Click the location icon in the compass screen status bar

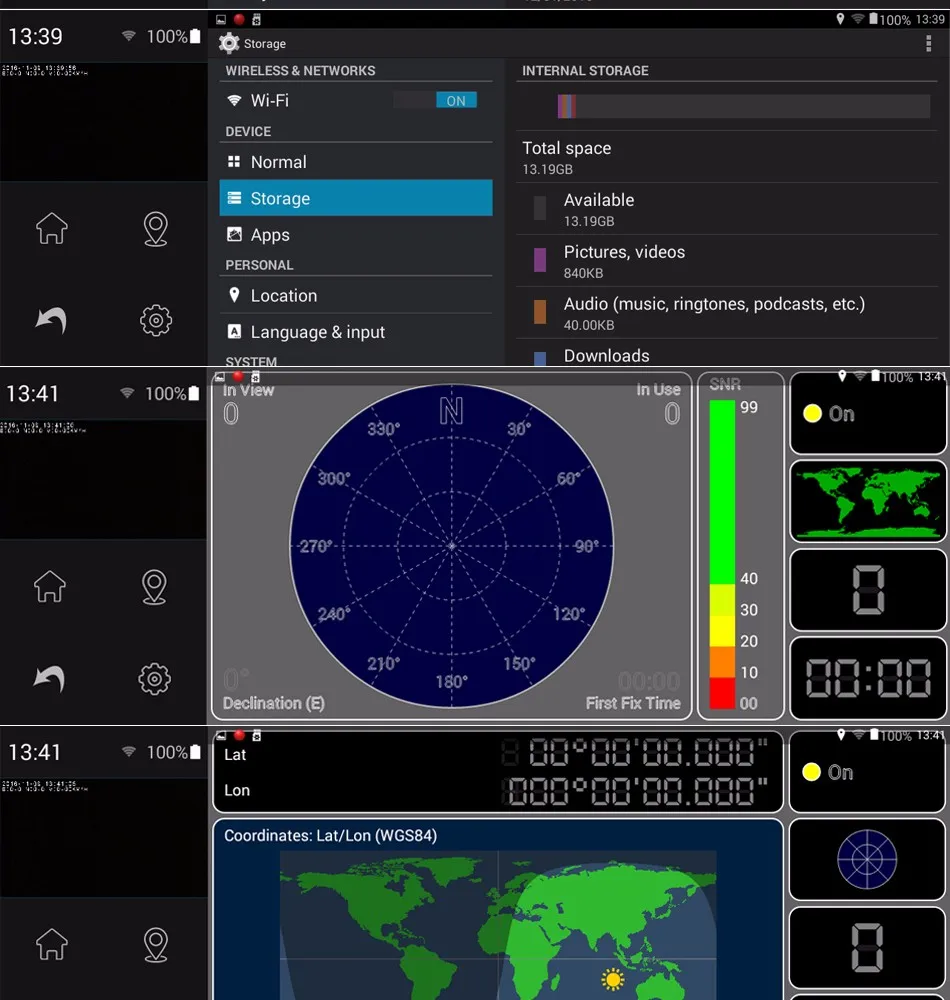pos(842,376)
